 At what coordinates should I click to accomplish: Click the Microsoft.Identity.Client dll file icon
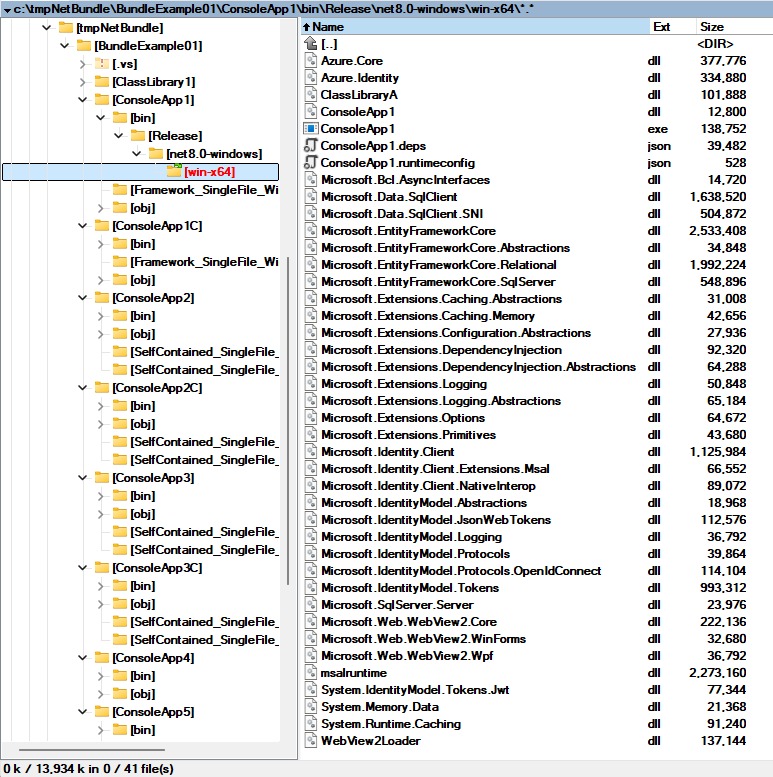[x=310, y=451]
